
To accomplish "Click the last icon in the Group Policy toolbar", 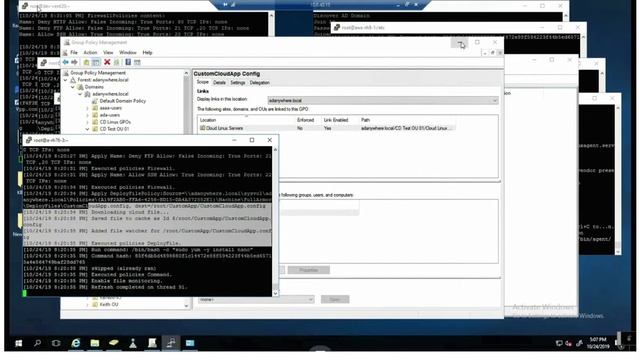I will tap(137, 62).
